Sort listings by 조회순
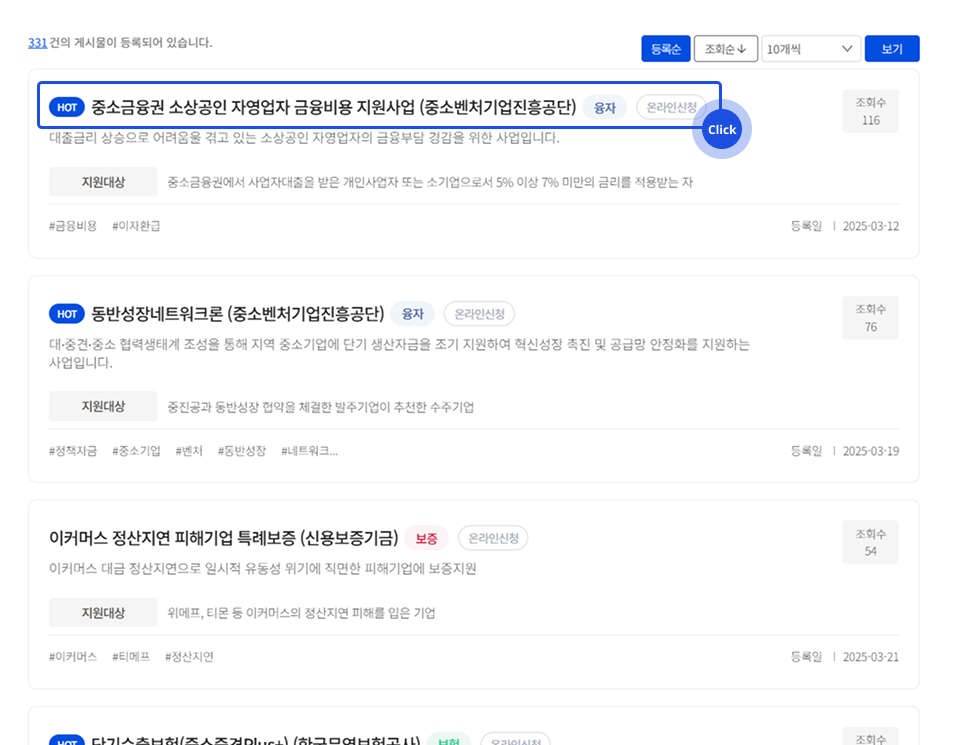This screenshot has height=745, width=960. 725,49
